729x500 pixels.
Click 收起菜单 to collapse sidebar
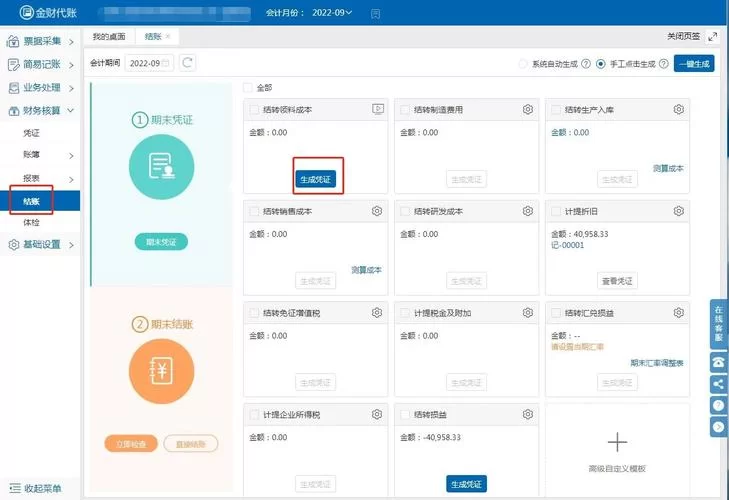(35, 488)
